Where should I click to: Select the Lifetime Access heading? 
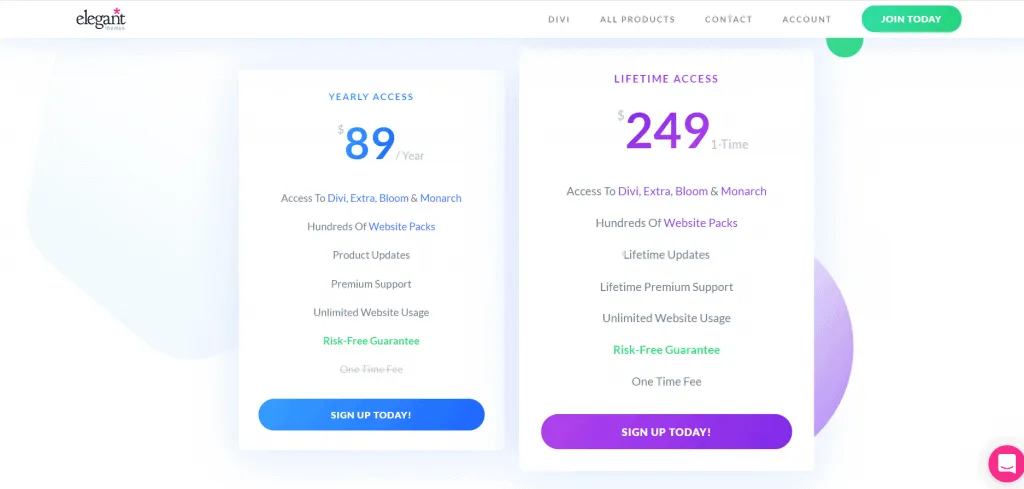tap(666, 79)
